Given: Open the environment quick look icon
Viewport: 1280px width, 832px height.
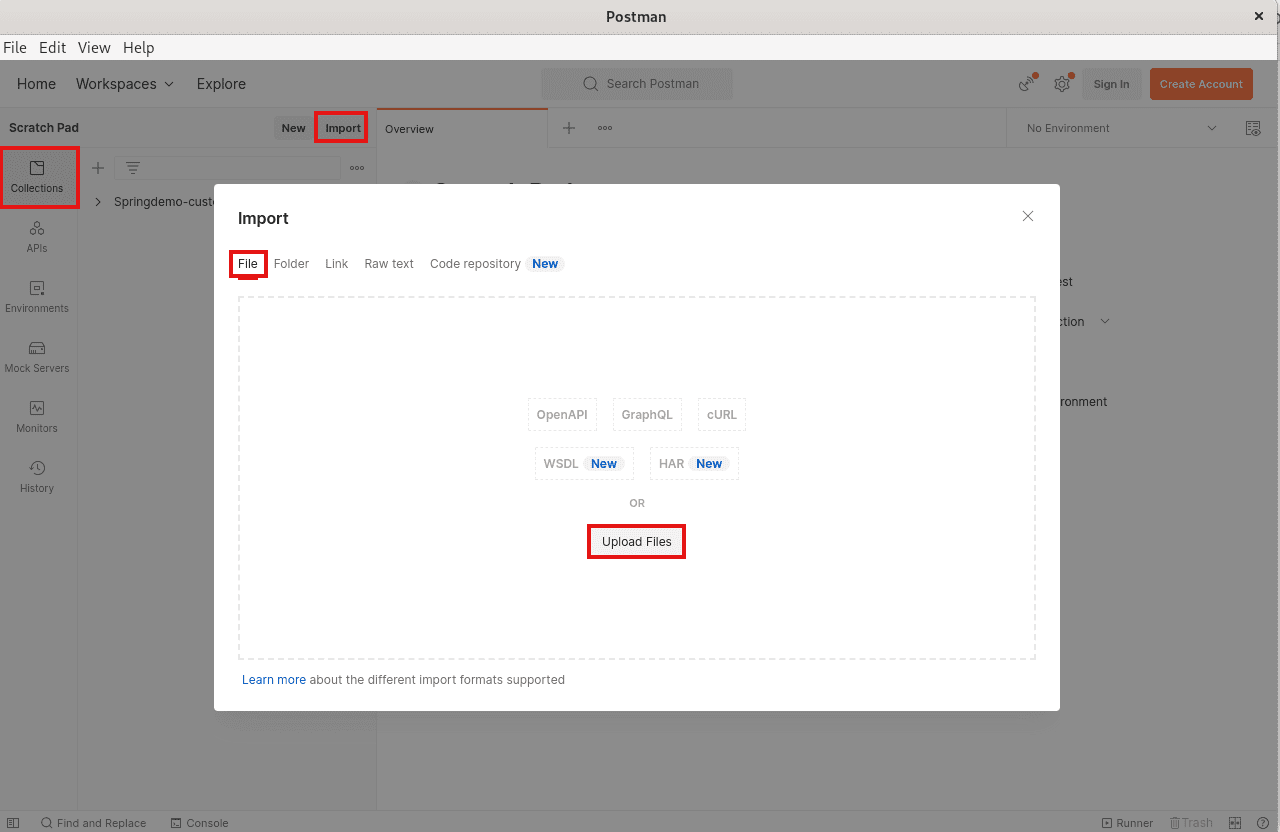Looking at the screenshot, I should click(1253, 128).
